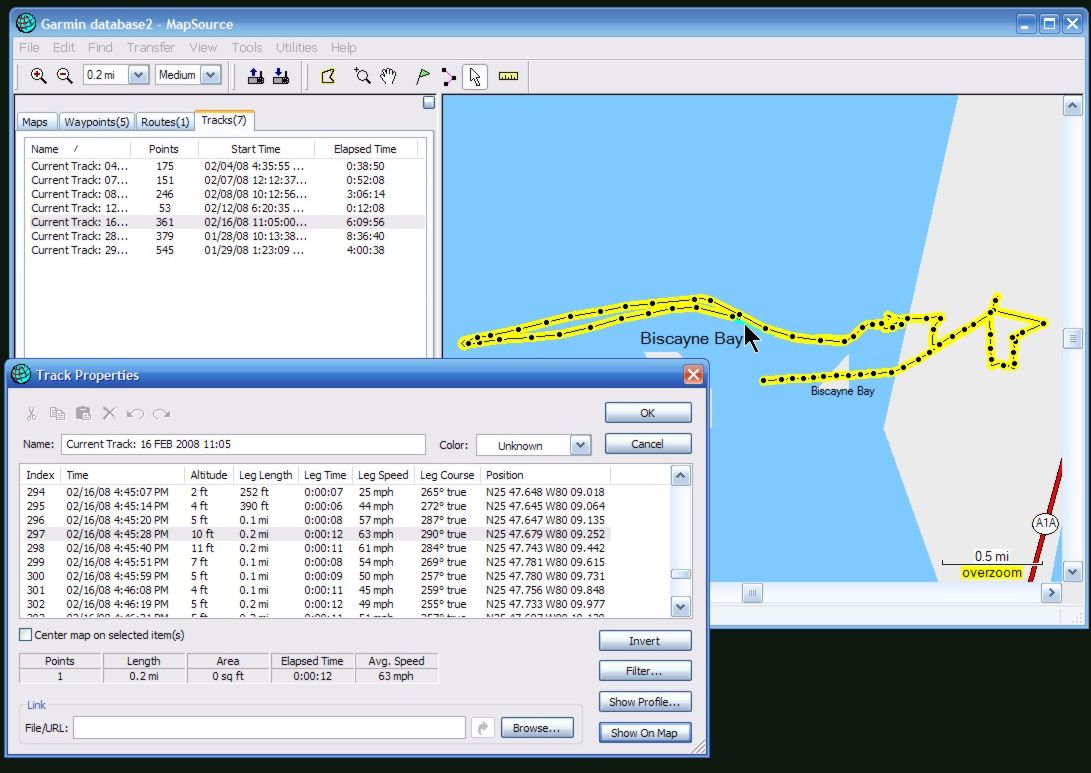Click the Delete X icon in Track Properties
1091x773 pixels.
109,413
